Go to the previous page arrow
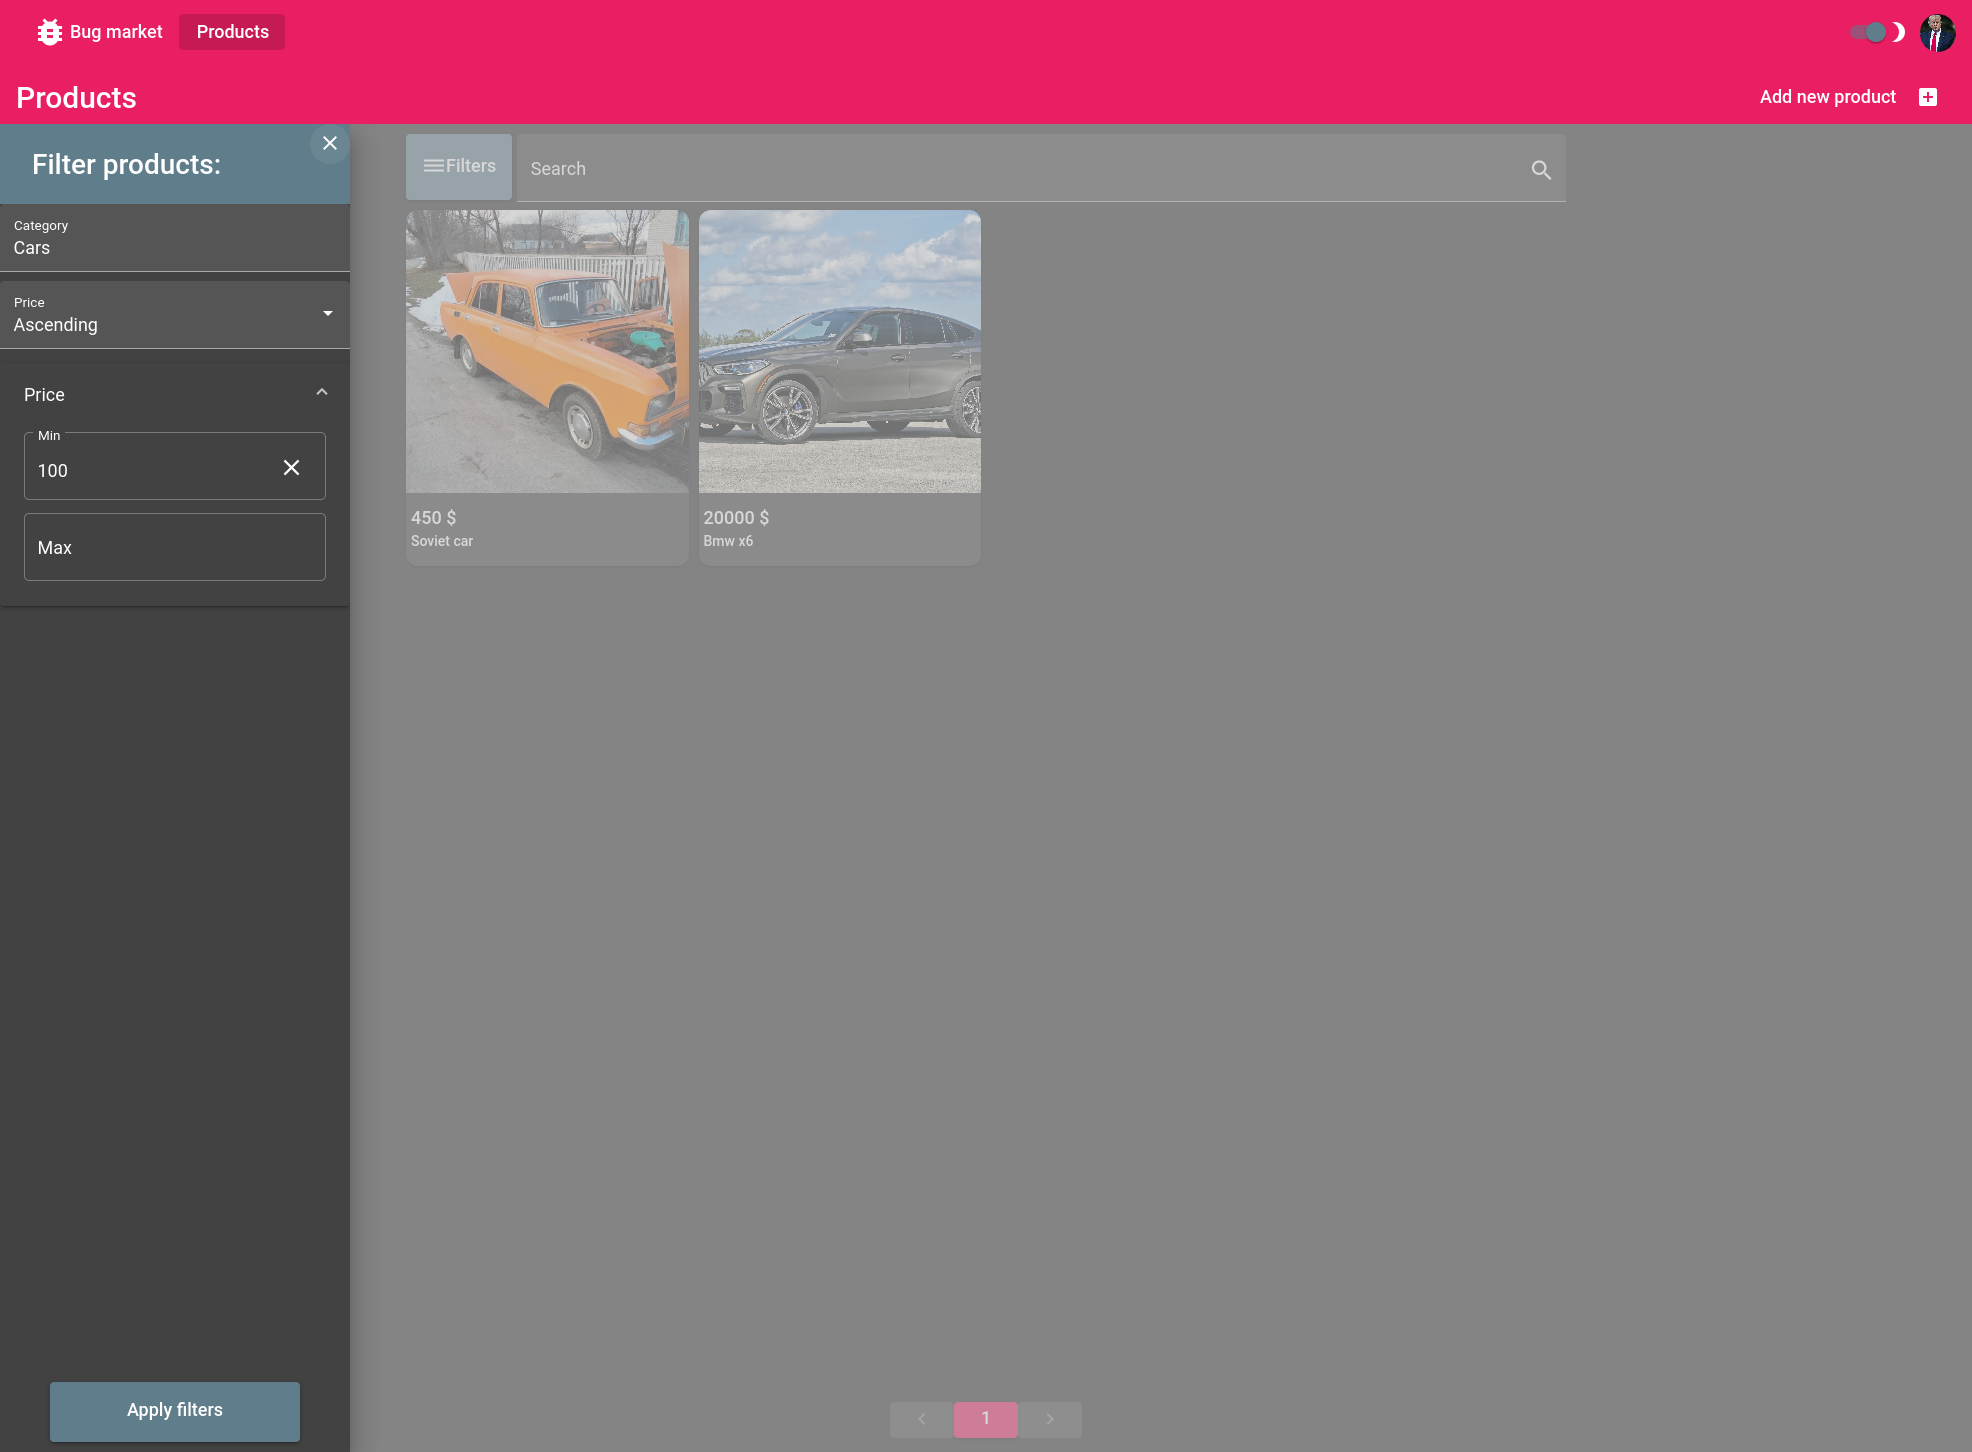Image resolution: width=1972 pixels, height=1452 pixels. click(x=922, y=1419)
